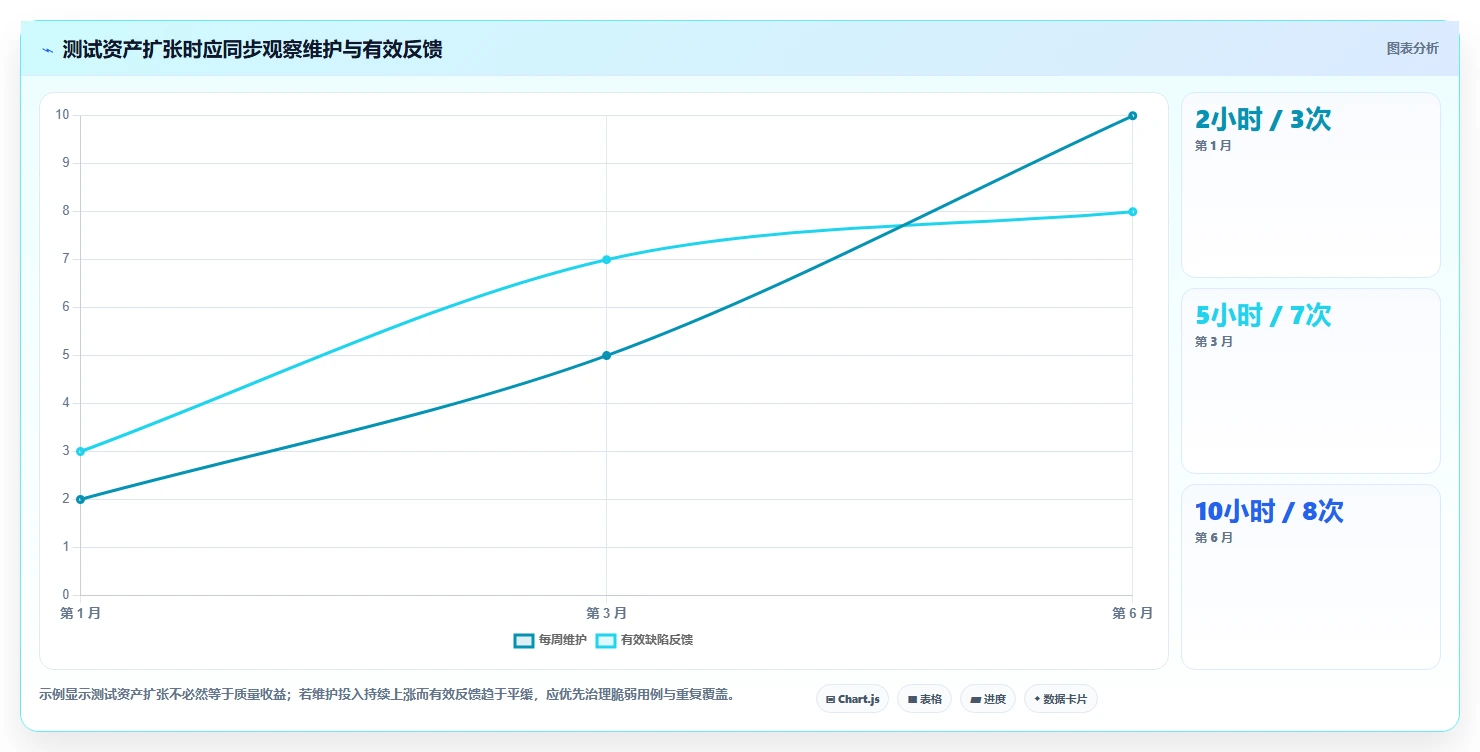
Task: Click the y-axis value 10
Action: pos(62,115)
